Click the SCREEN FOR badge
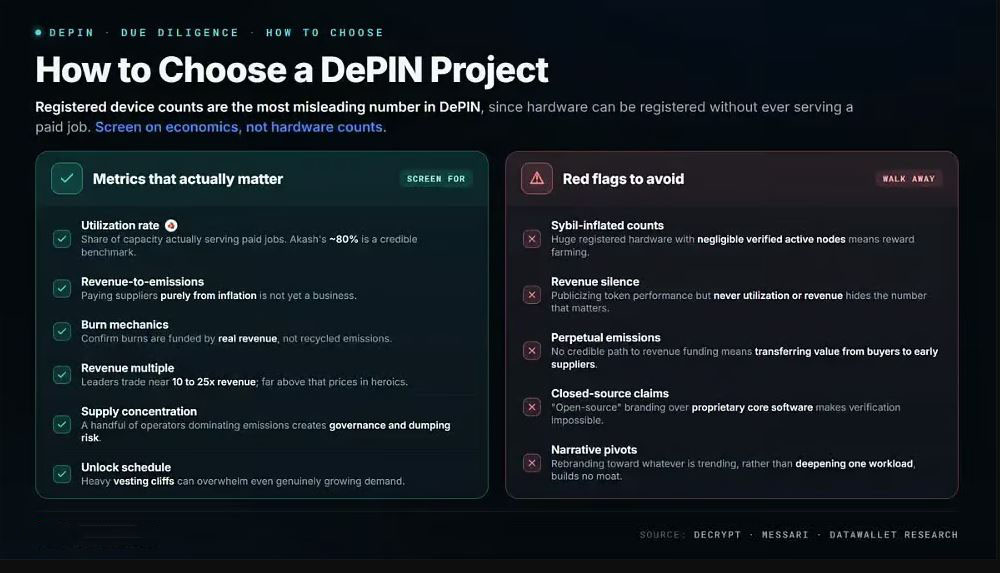This screenshot has width=1000, height=573. tap(436, 179)
